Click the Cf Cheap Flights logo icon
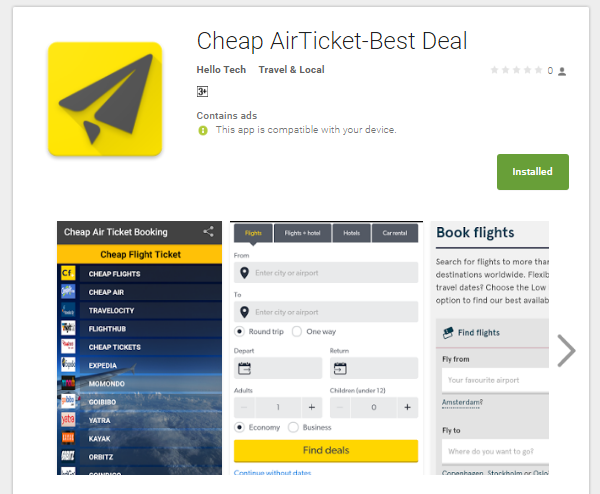This screenshot has height=494, width=600. (x=68, y=273)
